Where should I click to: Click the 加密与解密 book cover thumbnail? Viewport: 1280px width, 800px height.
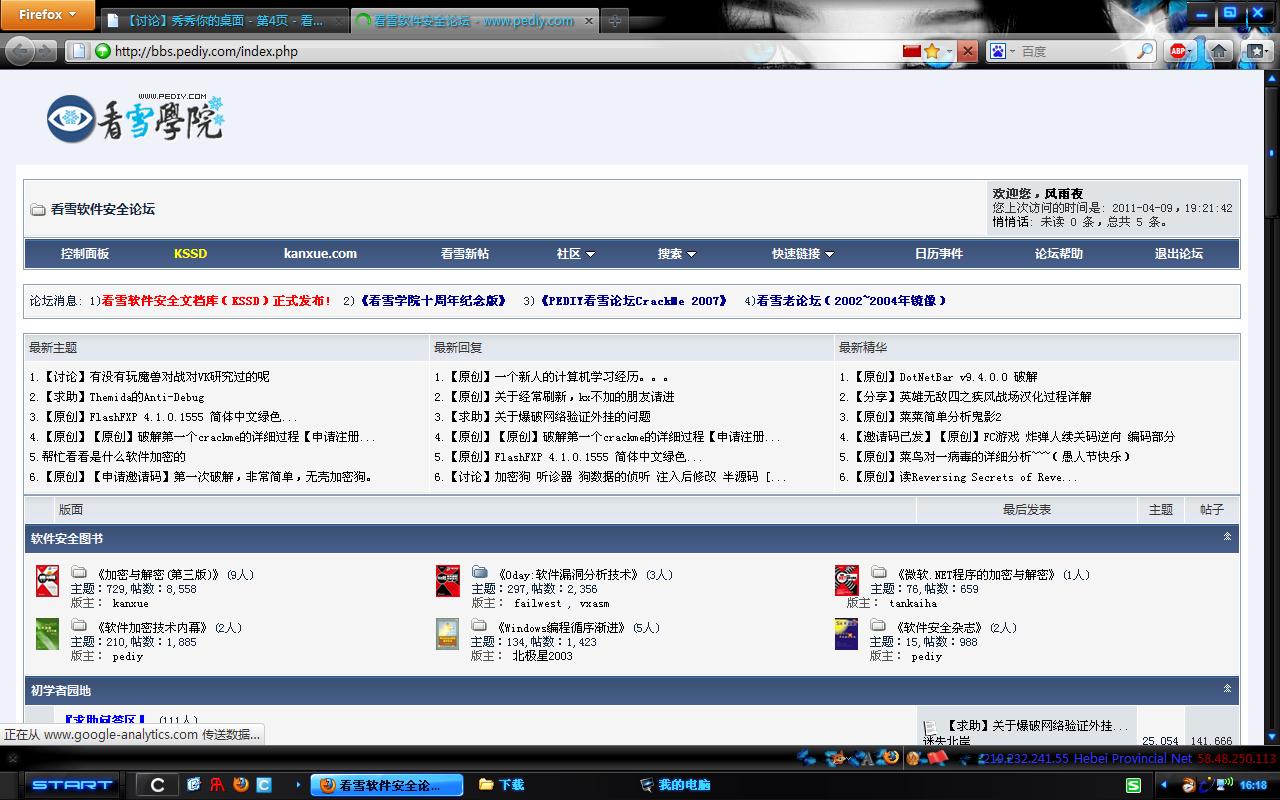47,581
